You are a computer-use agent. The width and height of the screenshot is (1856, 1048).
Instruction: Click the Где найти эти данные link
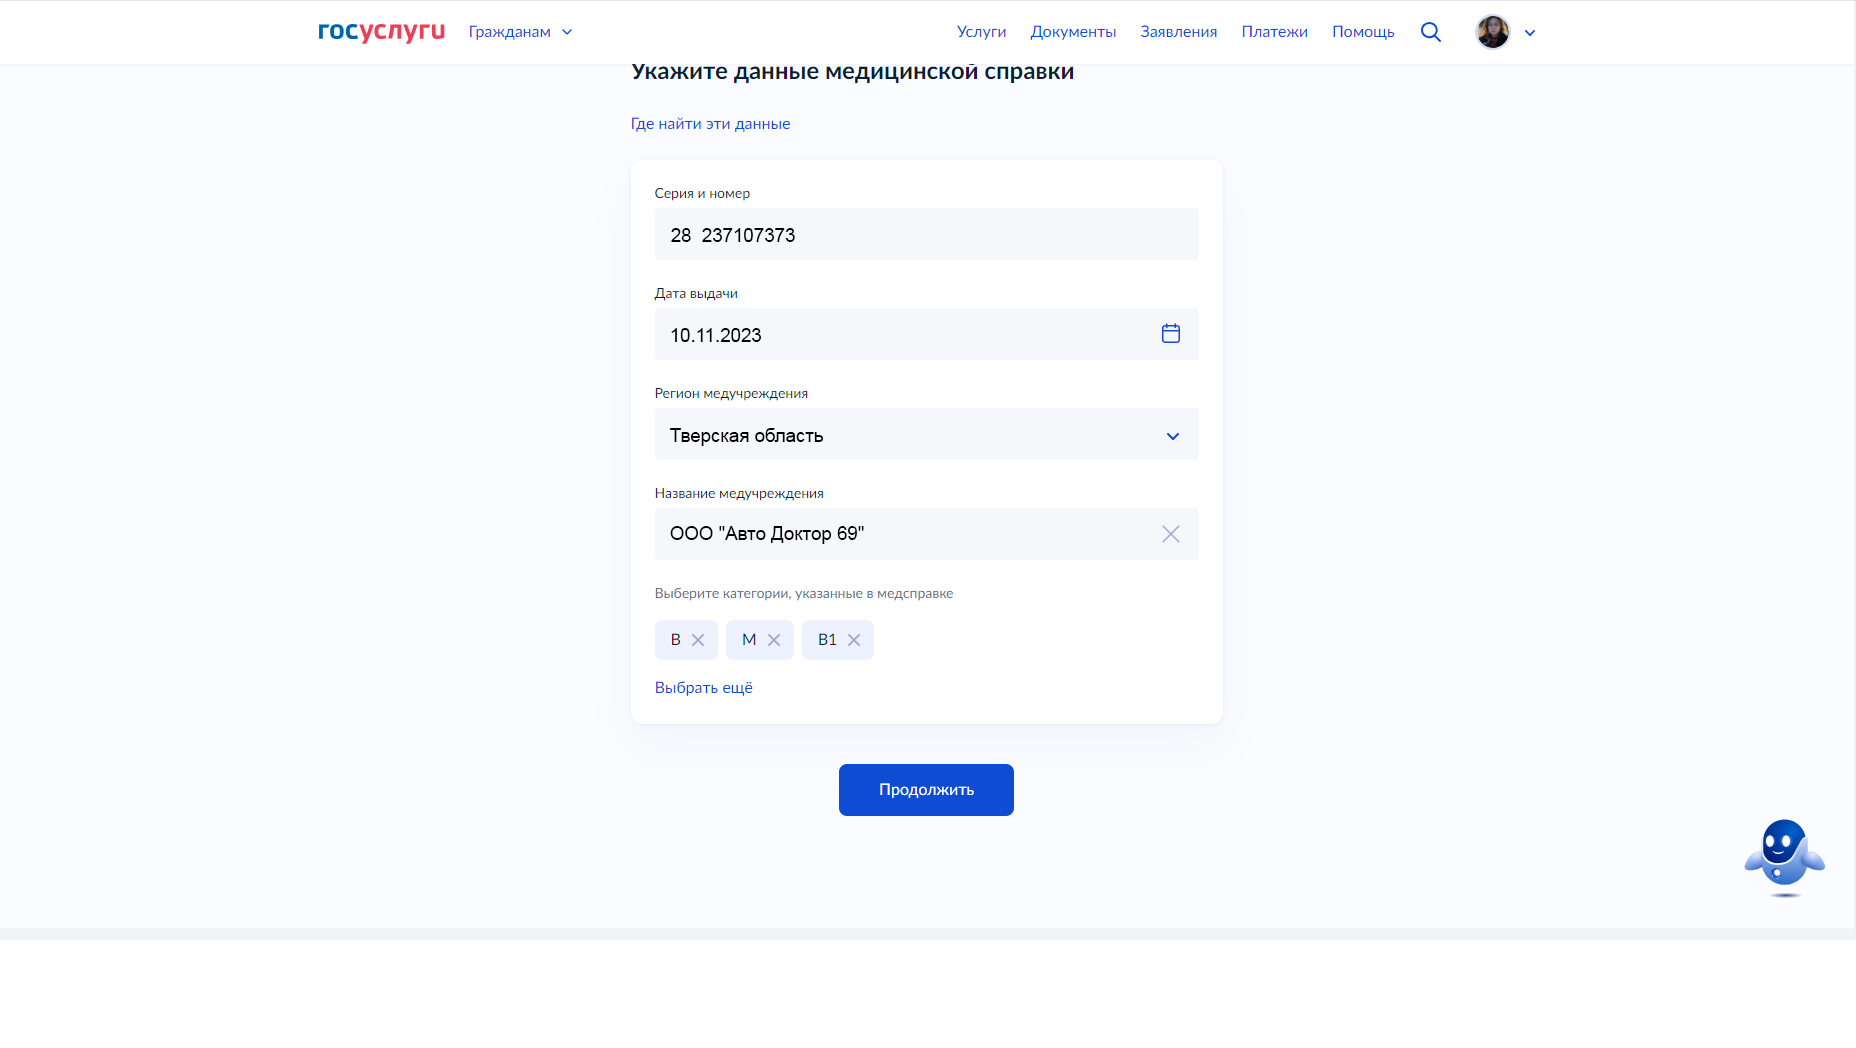point(710,124)
